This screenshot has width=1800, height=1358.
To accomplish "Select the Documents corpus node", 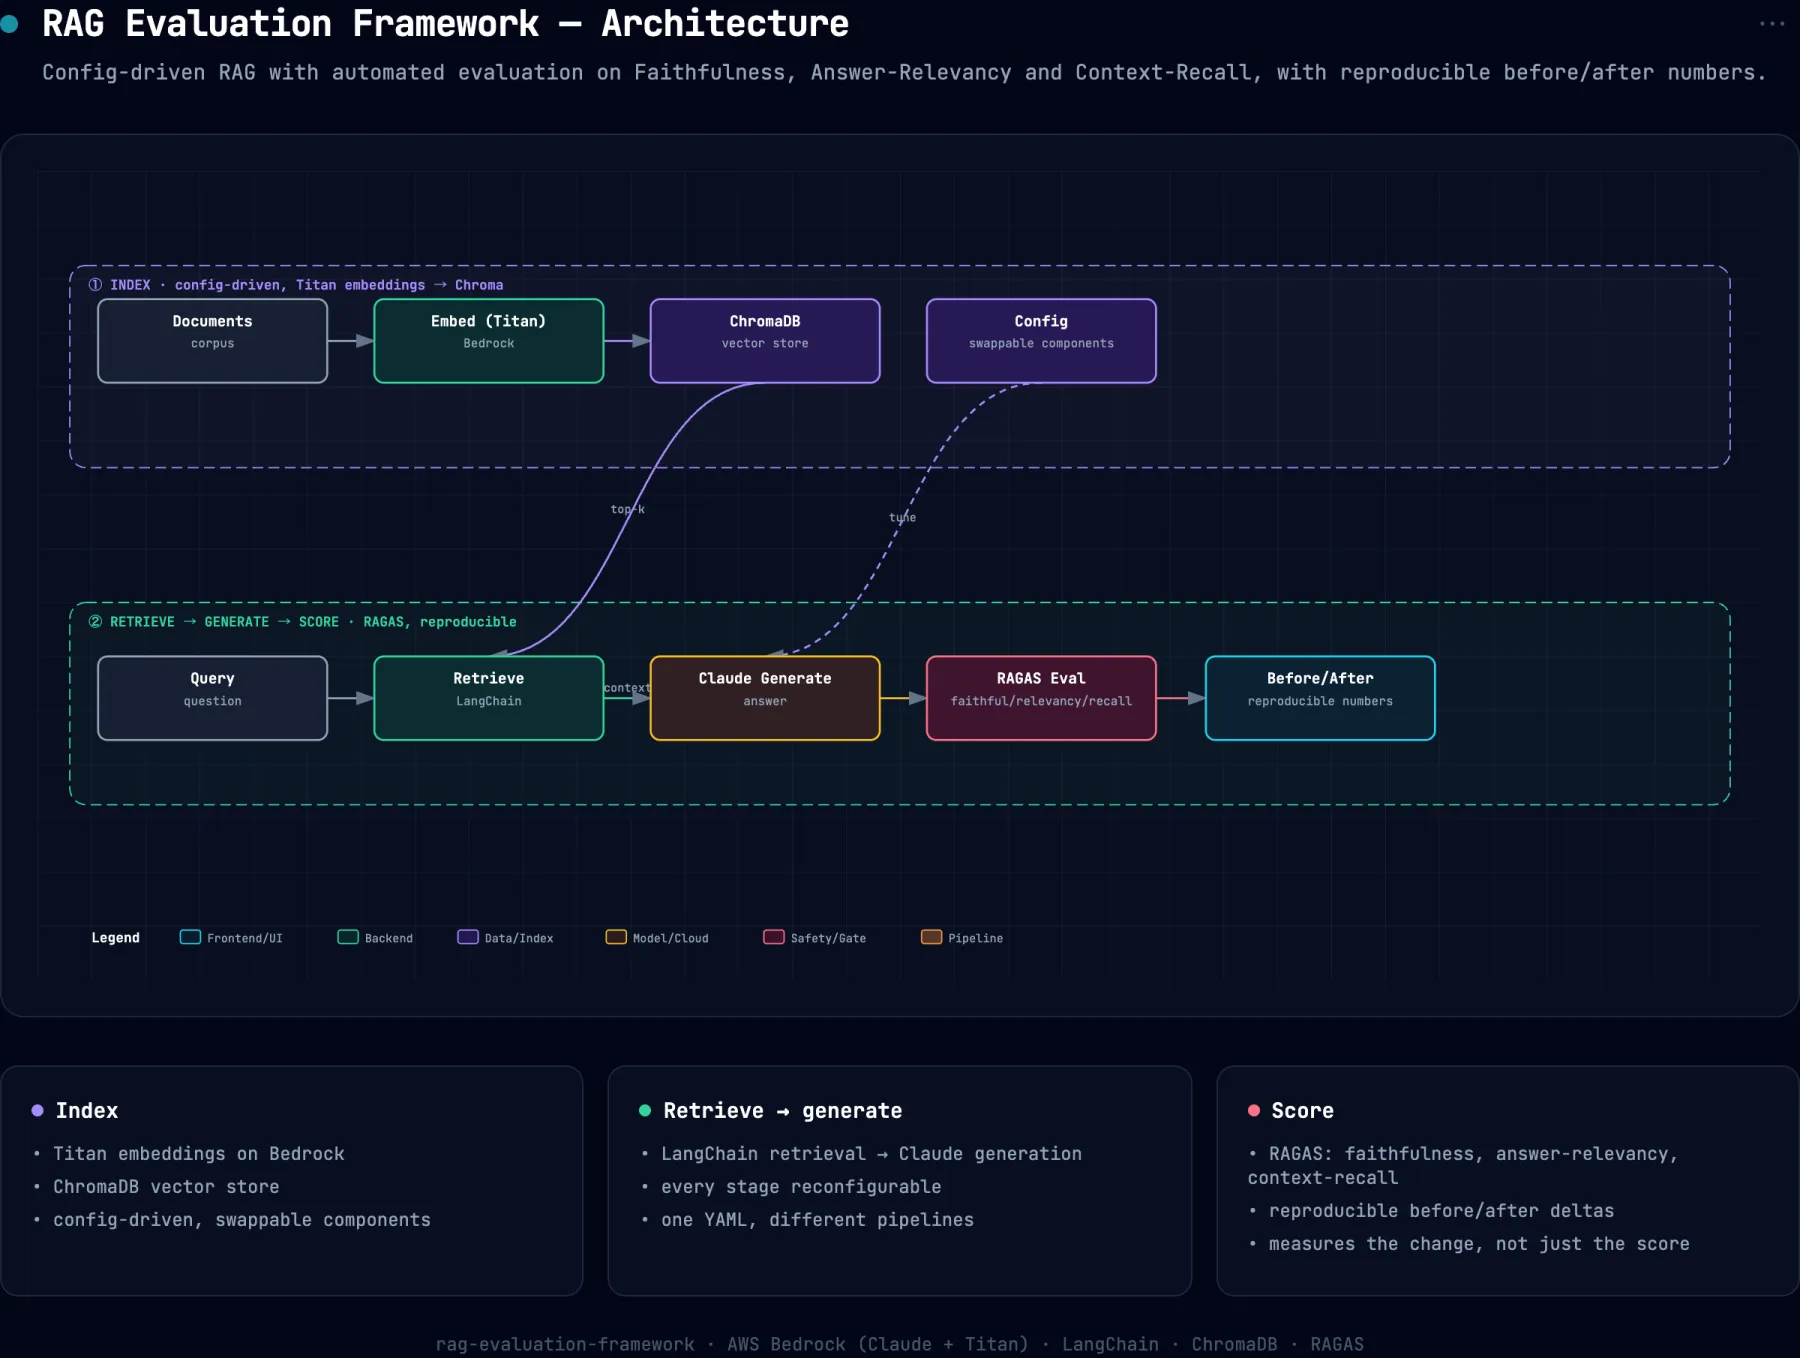I will point(212,341).
